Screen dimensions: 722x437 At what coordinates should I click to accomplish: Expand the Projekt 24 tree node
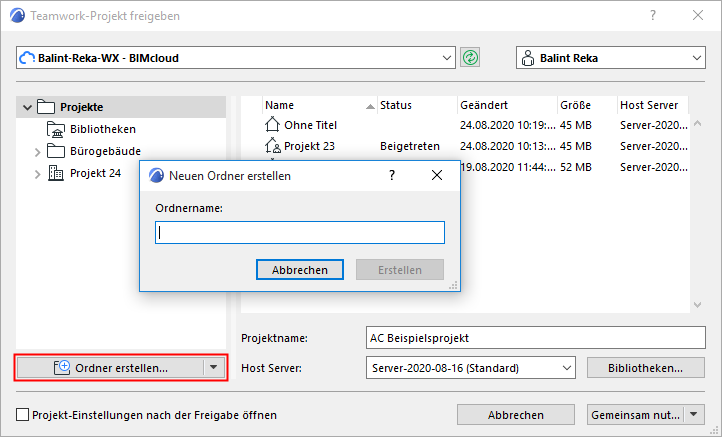pos(38,174)
